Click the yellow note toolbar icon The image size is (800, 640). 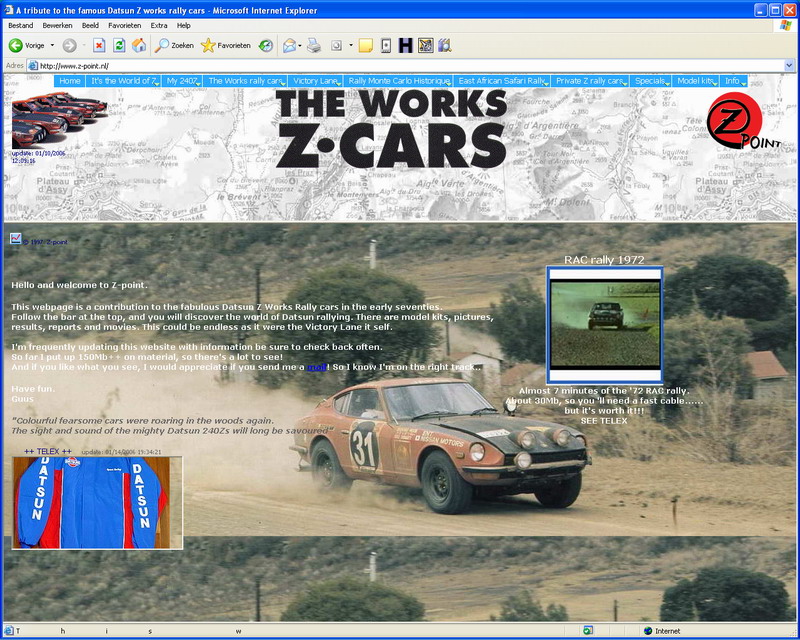tap(365, 45)
